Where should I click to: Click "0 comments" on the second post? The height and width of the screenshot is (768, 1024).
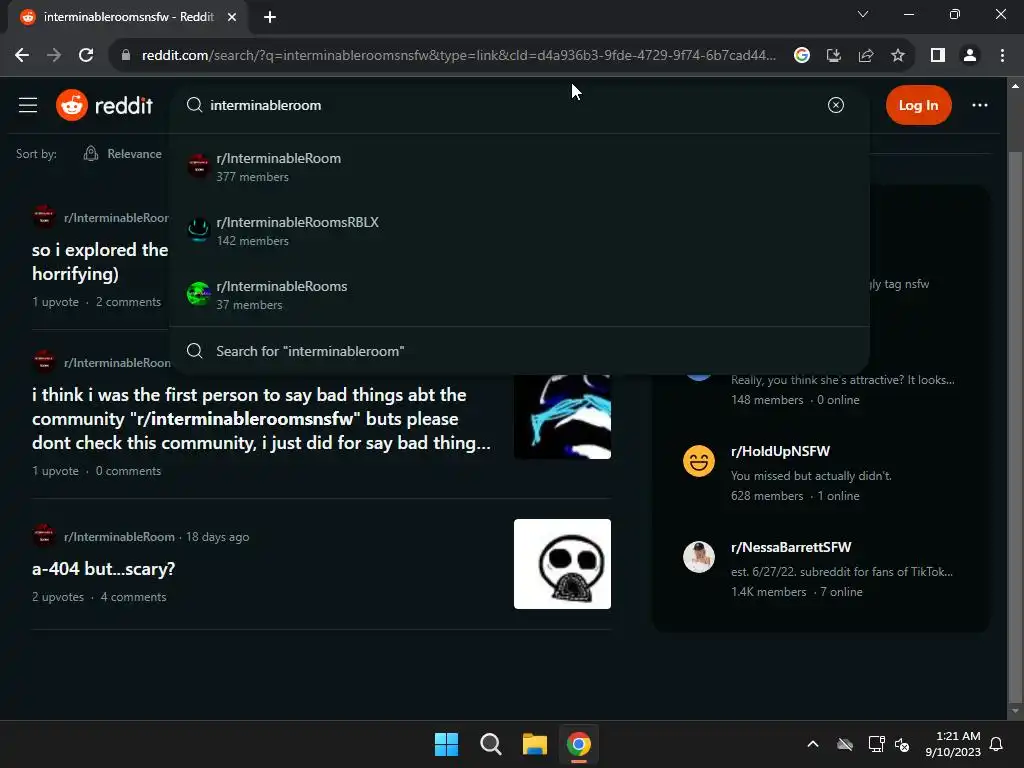coord(128,472)
